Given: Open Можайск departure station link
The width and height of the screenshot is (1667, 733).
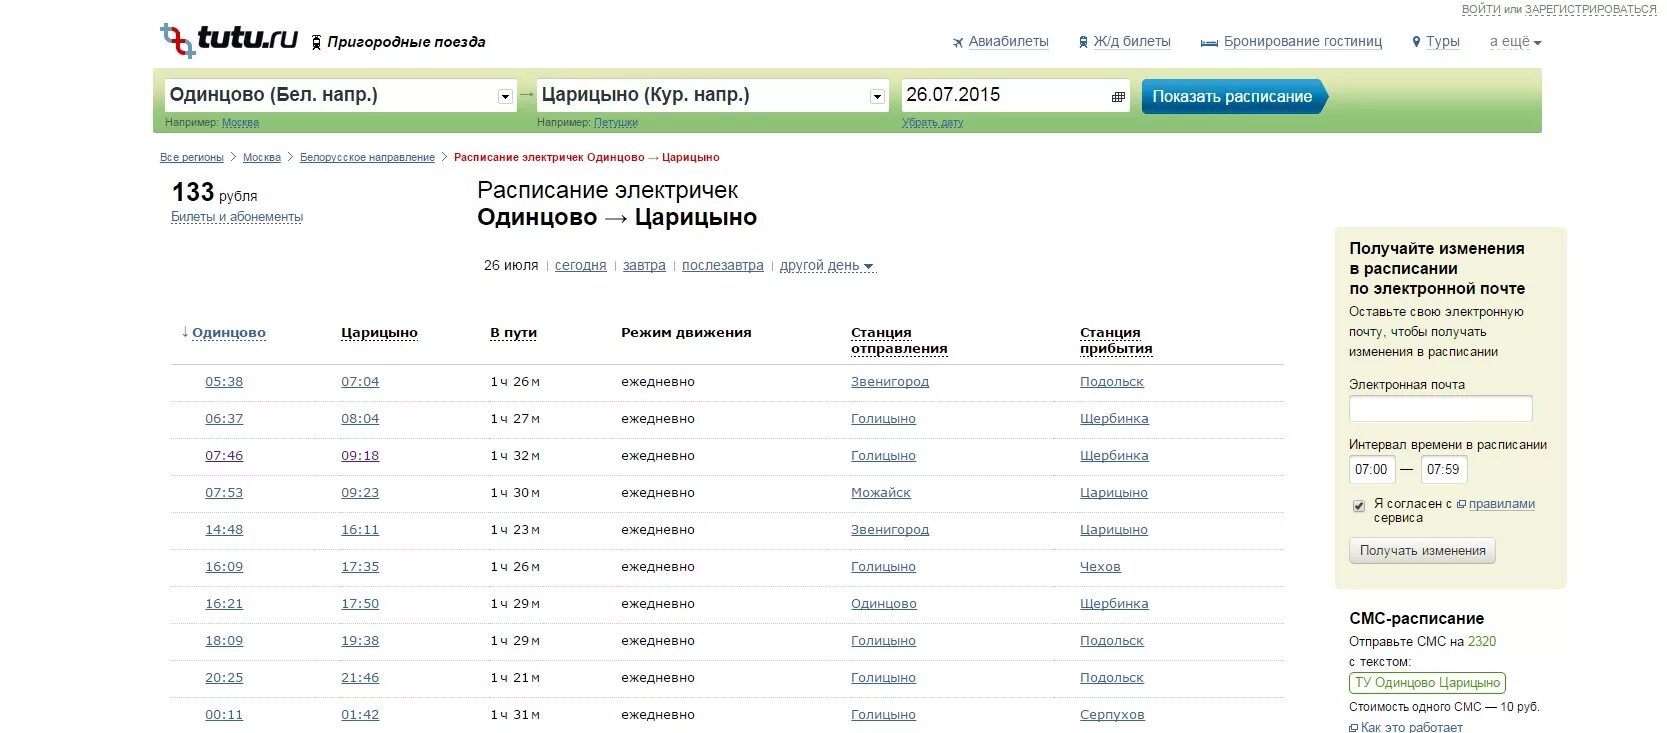Looking at the screenshot, I should point(881,493).
